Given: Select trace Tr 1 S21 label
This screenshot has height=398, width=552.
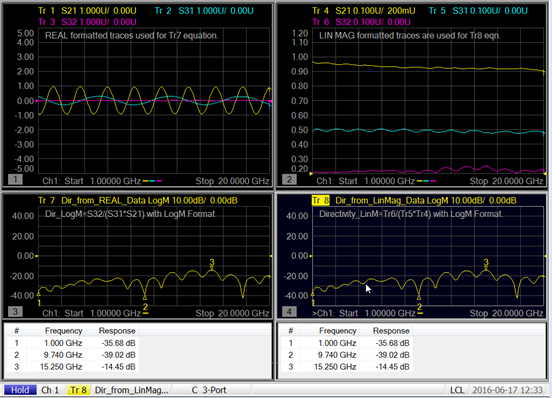Looking at the screenshot, I should pyautogui.click(x=87, y=11).
